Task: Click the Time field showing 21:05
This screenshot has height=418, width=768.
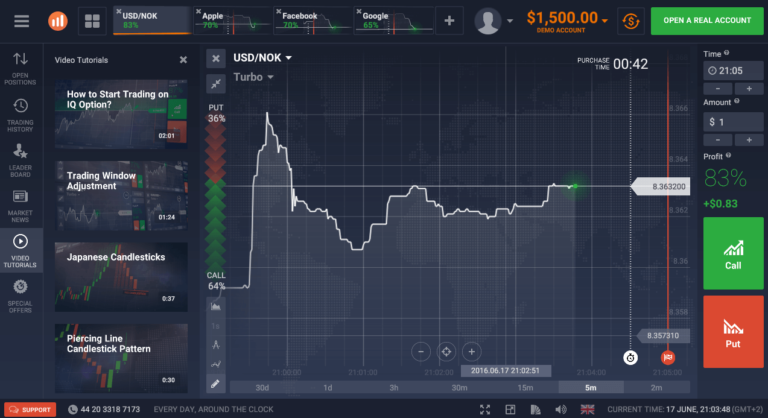Action: coord(733,71)
